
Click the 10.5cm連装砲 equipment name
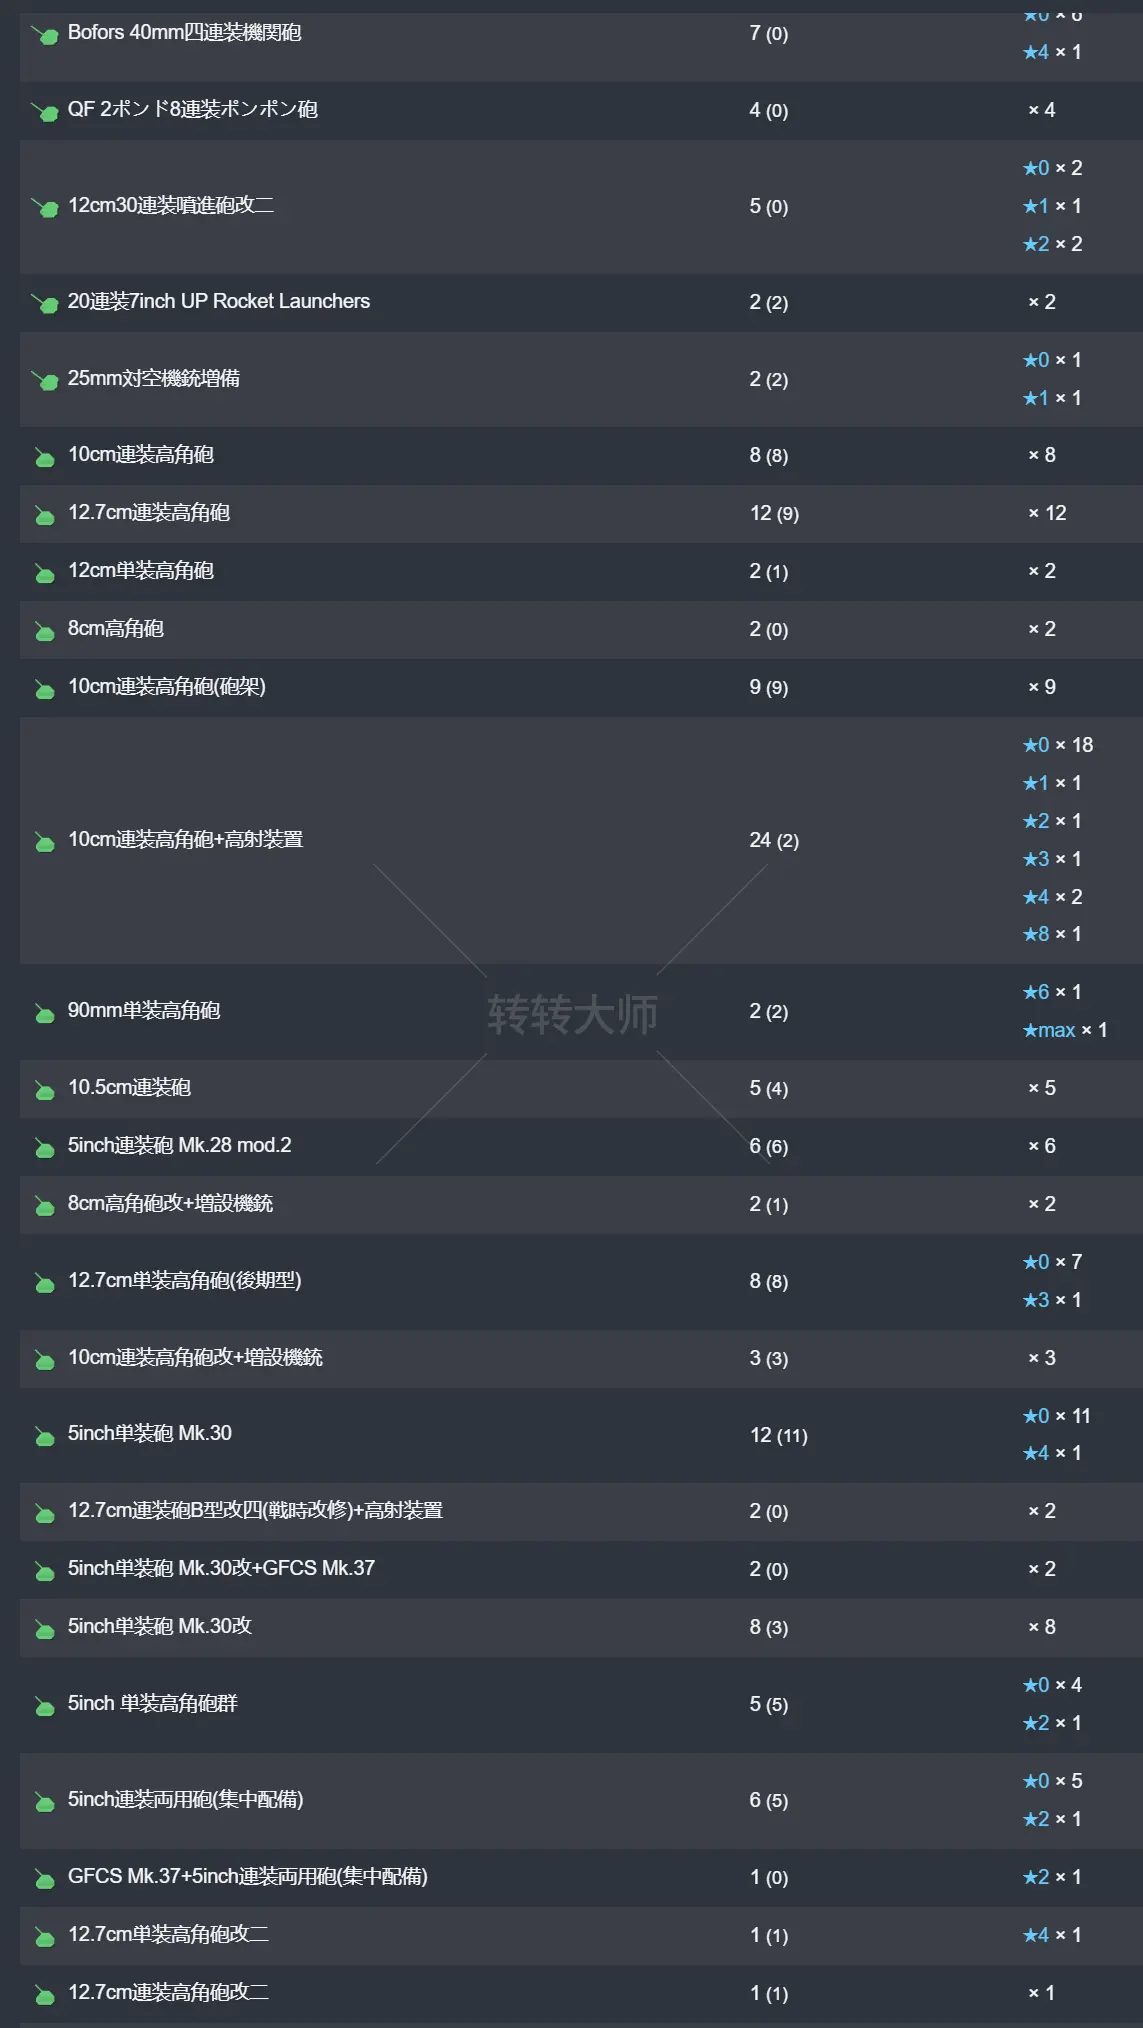pyautogui.click(x=129, y=1087)
